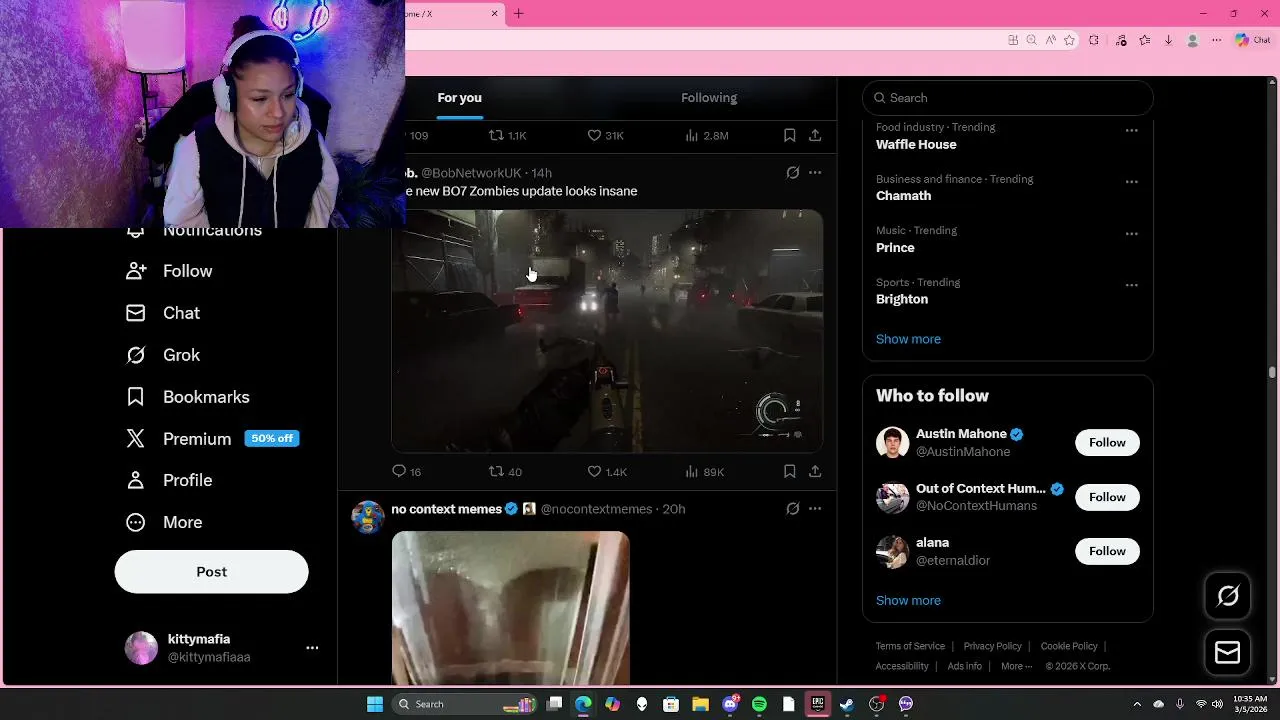Open the Privacy Policy link
Screen dimensions: 1280x720
coord(992,646)
